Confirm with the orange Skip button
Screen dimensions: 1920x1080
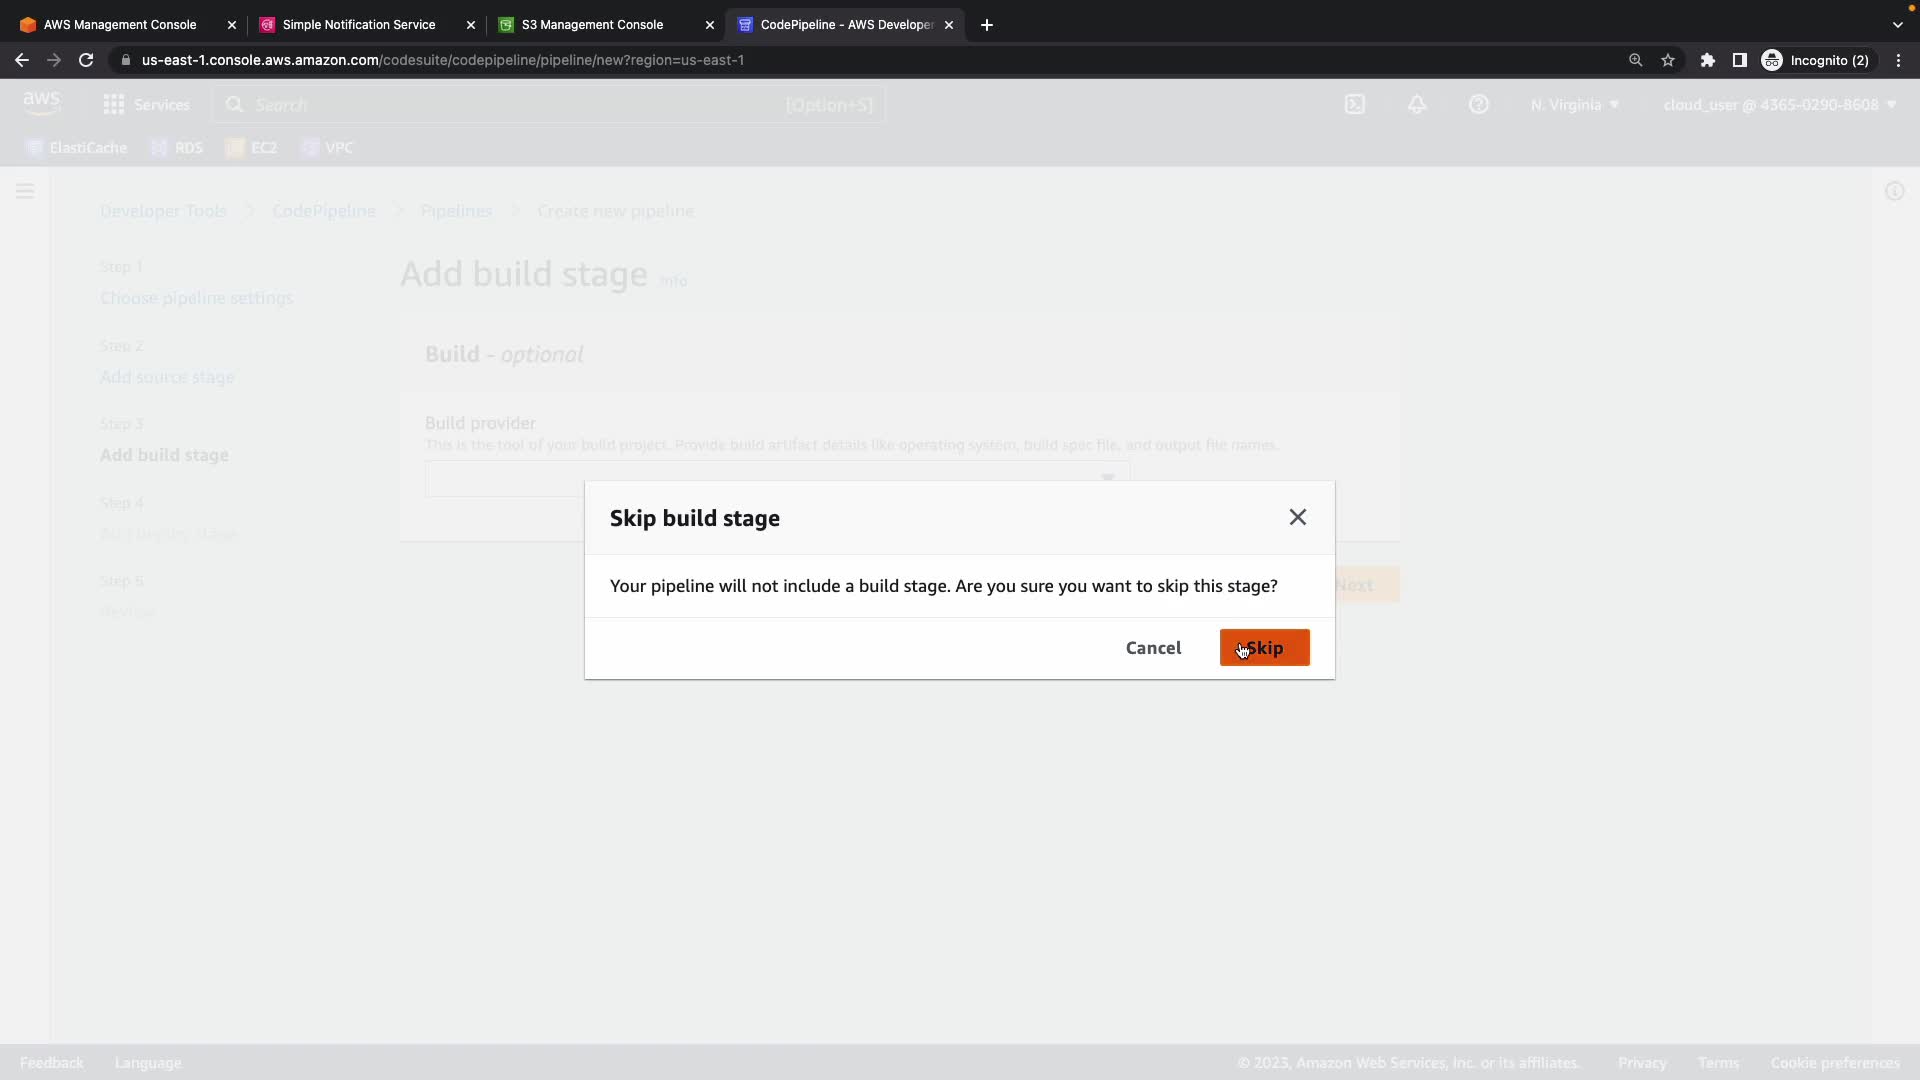click(1264, 648)
